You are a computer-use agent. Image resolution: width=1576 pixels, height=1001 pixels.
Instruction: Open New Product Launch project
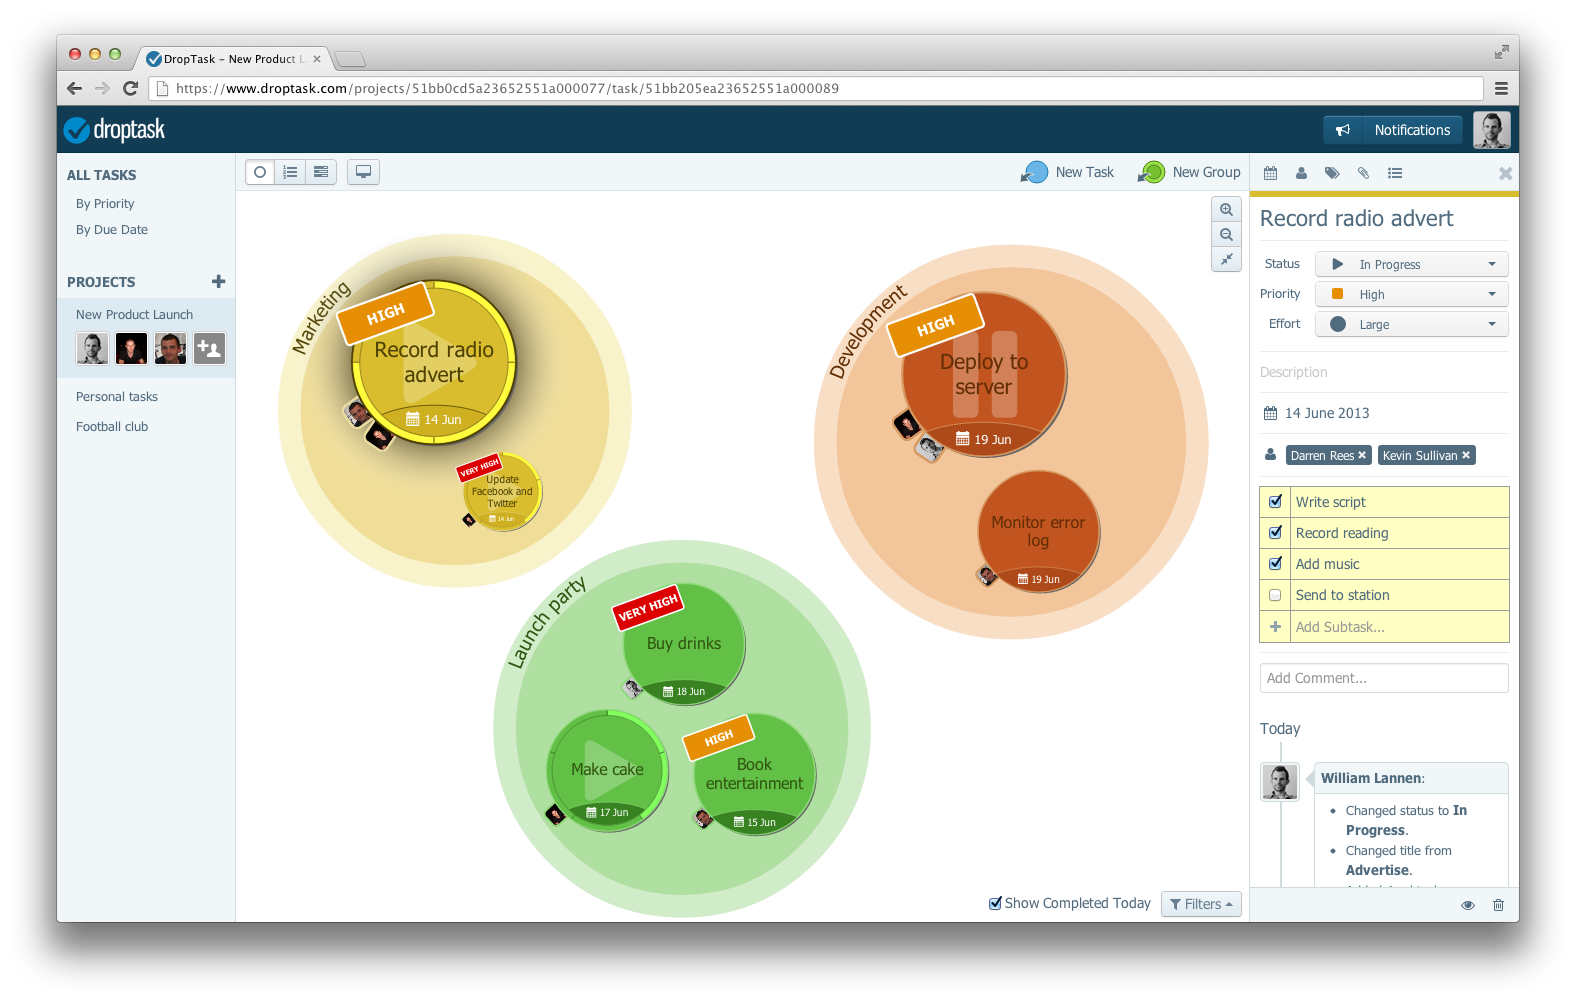[x=134, y=315]
